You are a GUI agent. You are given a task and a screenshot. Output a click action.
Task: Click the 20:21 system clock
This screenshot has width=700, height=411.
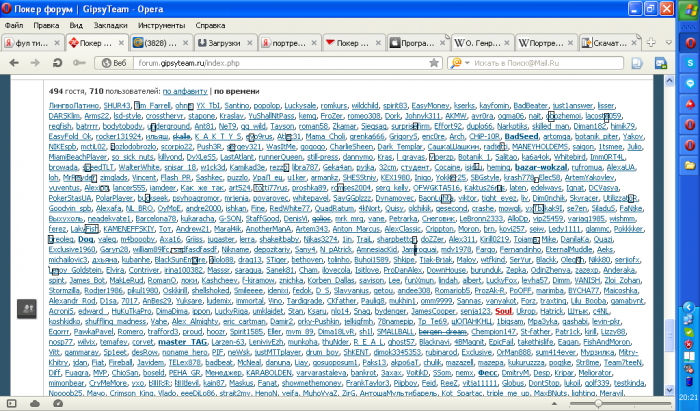click(688, 397)
